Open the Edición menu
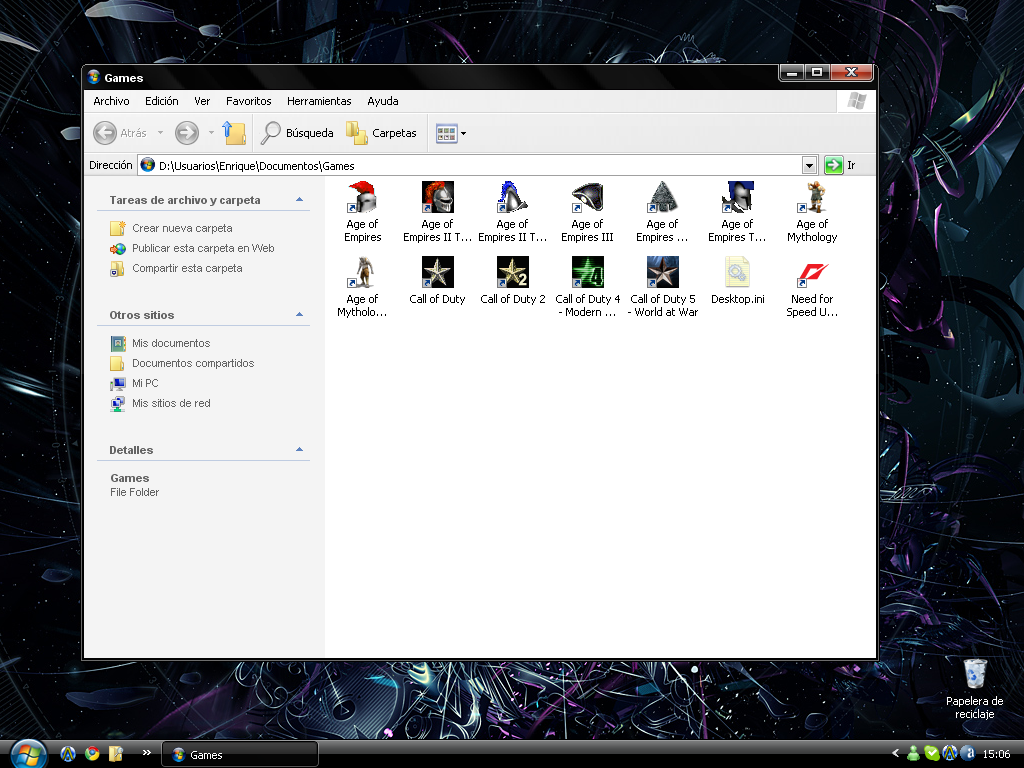Viewport: 1024px width, 768px height. (161, 101)
